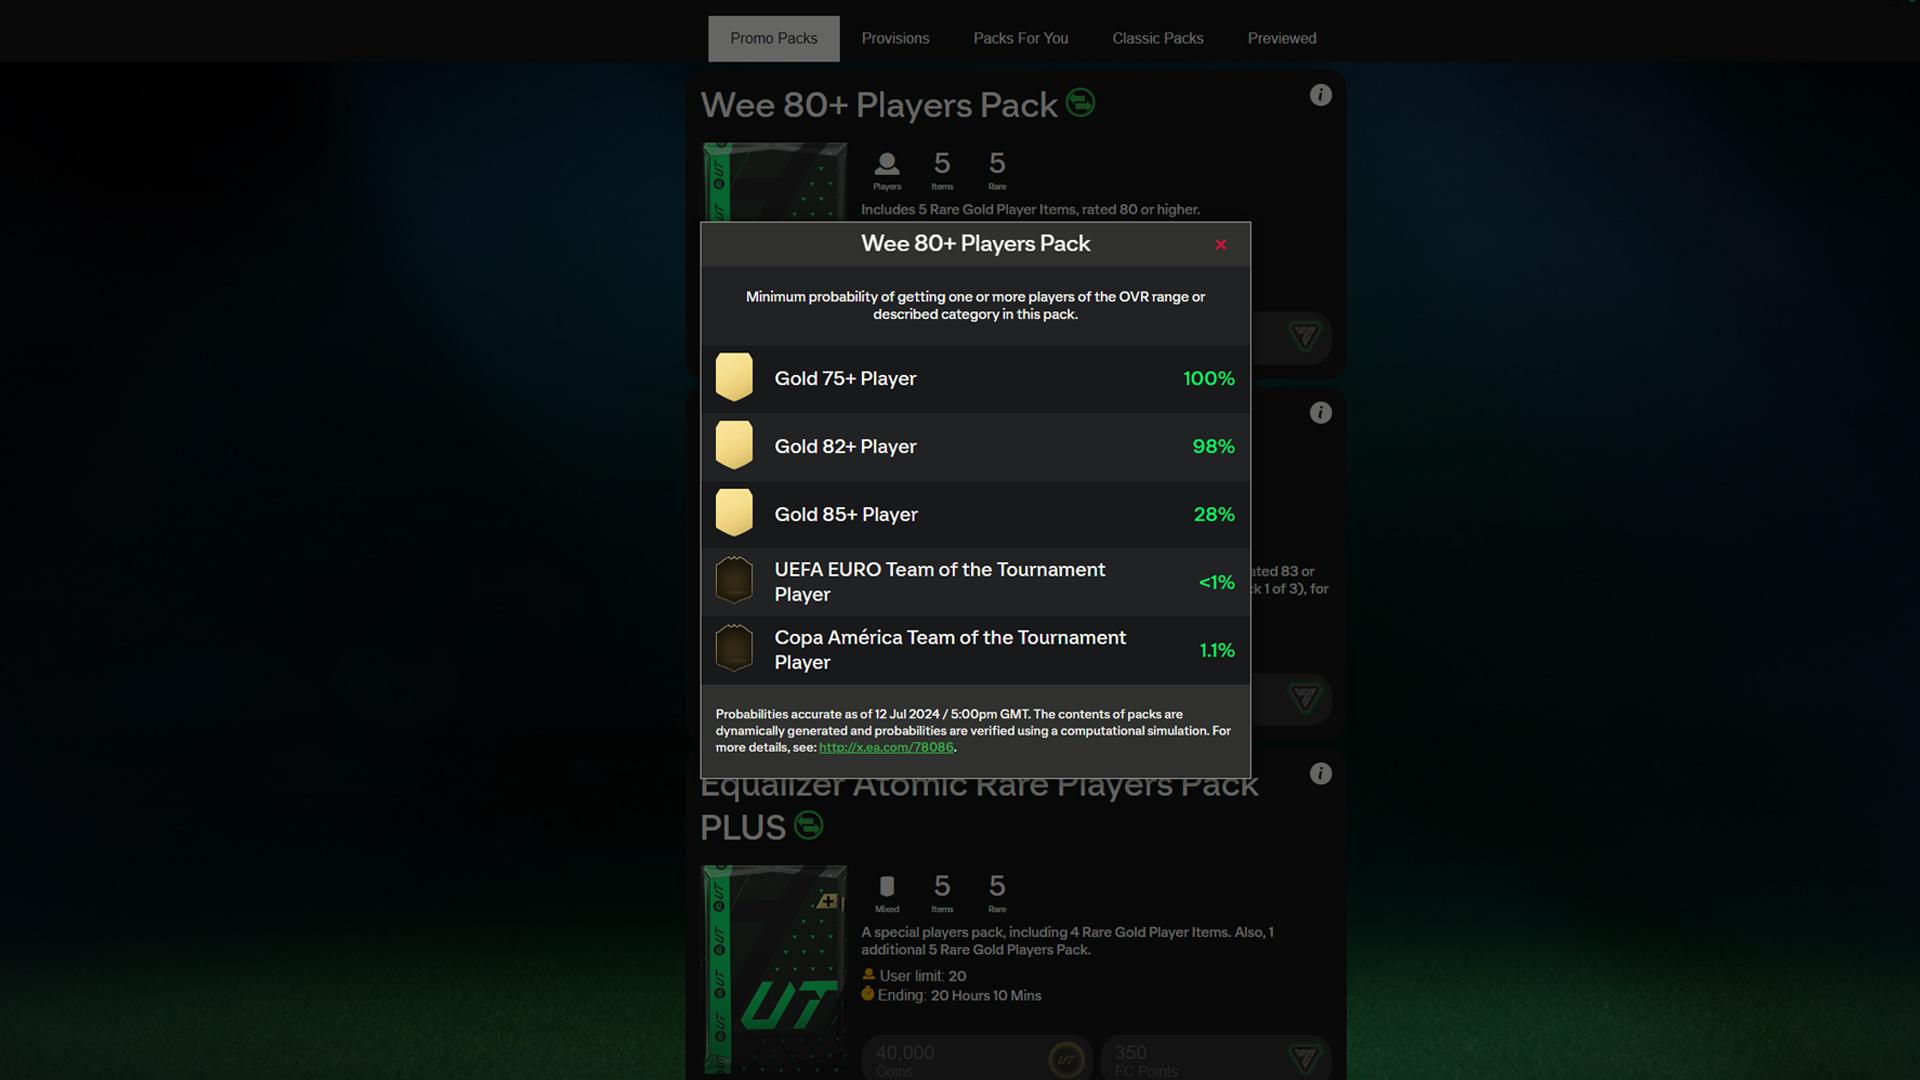The width and height of the screenshot is (1920, 1080).
Task: Open the Promo Packs tab
Action: pos(774,38)
